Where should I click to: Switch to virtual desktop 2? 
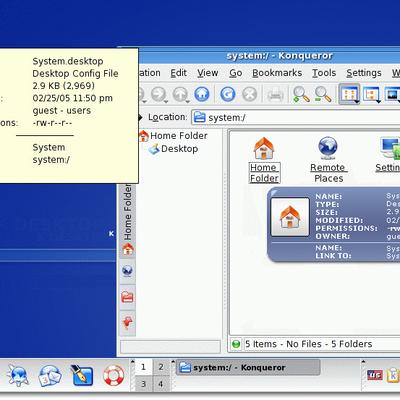[x=161, y=367]
